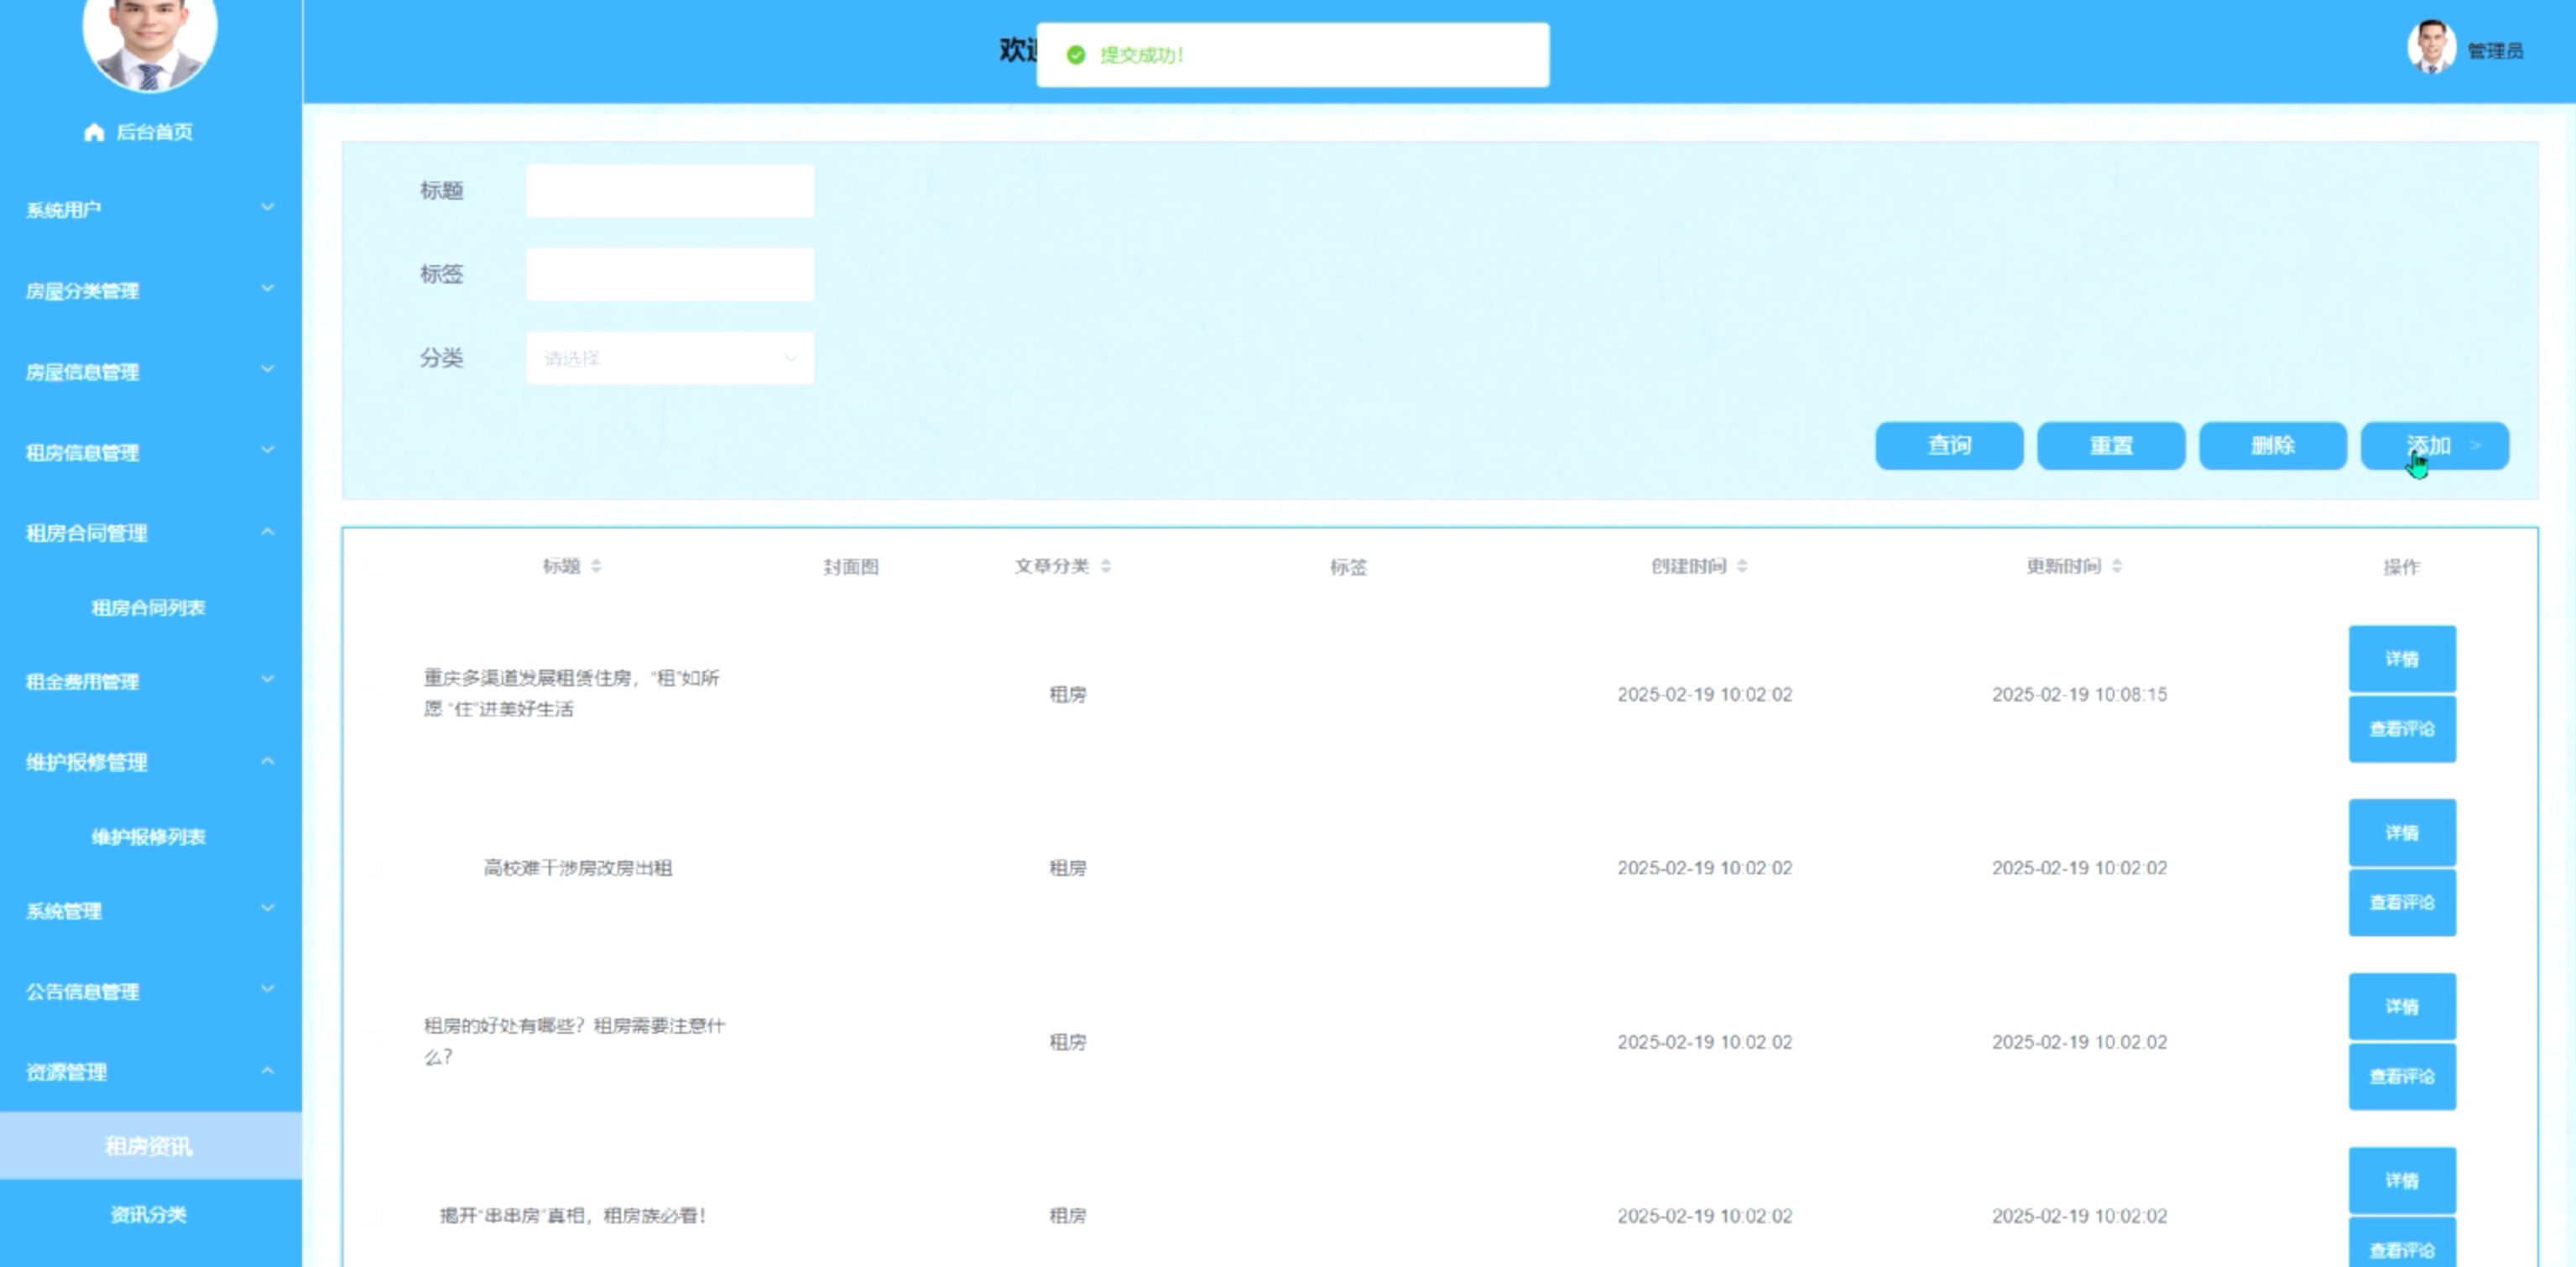The image size is (2576, 1267).
Task: Click the profile photo atop the sidebar
Action: pyautogui.click(x=150, y=40)
